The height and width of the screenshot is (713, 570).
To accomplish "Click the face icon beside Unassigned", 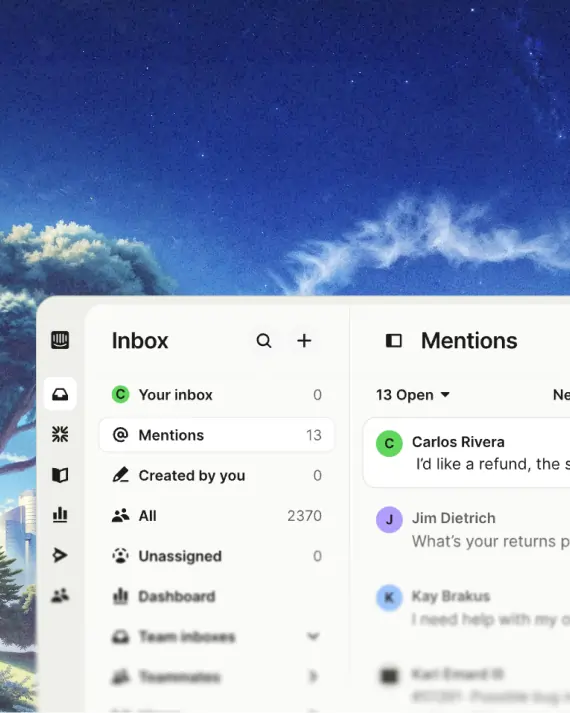I will click(120, 556).
